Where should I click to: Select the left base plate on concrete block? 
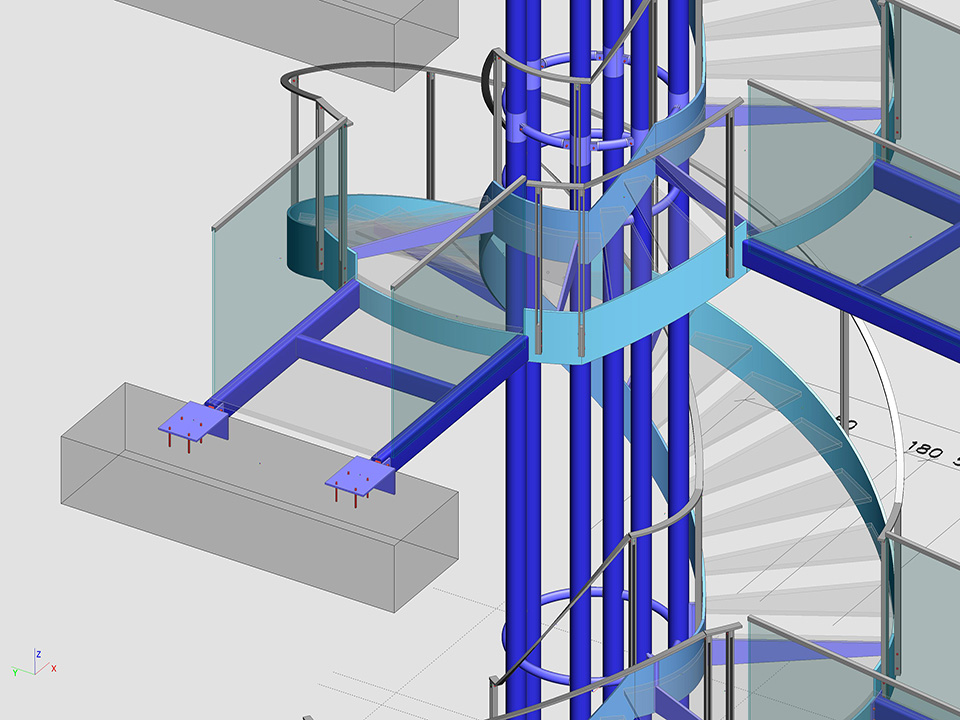coord(194,421)
